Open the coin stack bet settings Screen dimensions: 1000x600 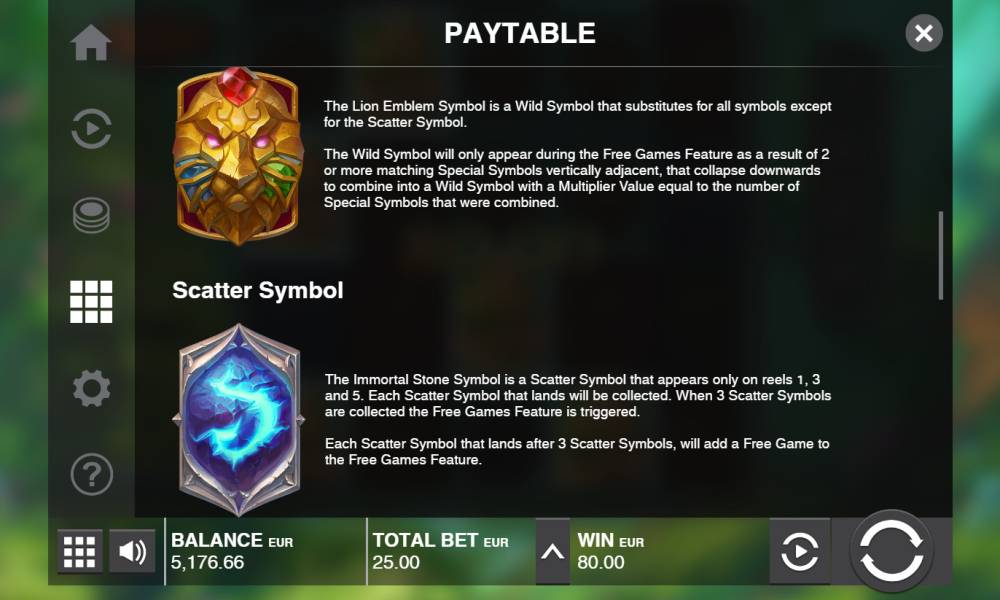91,215
